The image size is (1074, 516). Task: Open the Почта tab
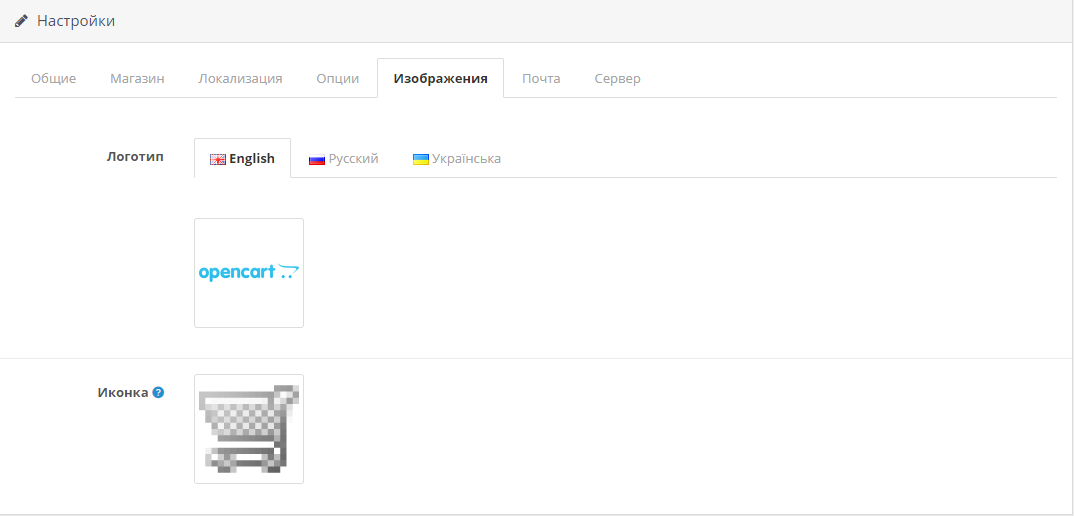(x=541, y=78)
